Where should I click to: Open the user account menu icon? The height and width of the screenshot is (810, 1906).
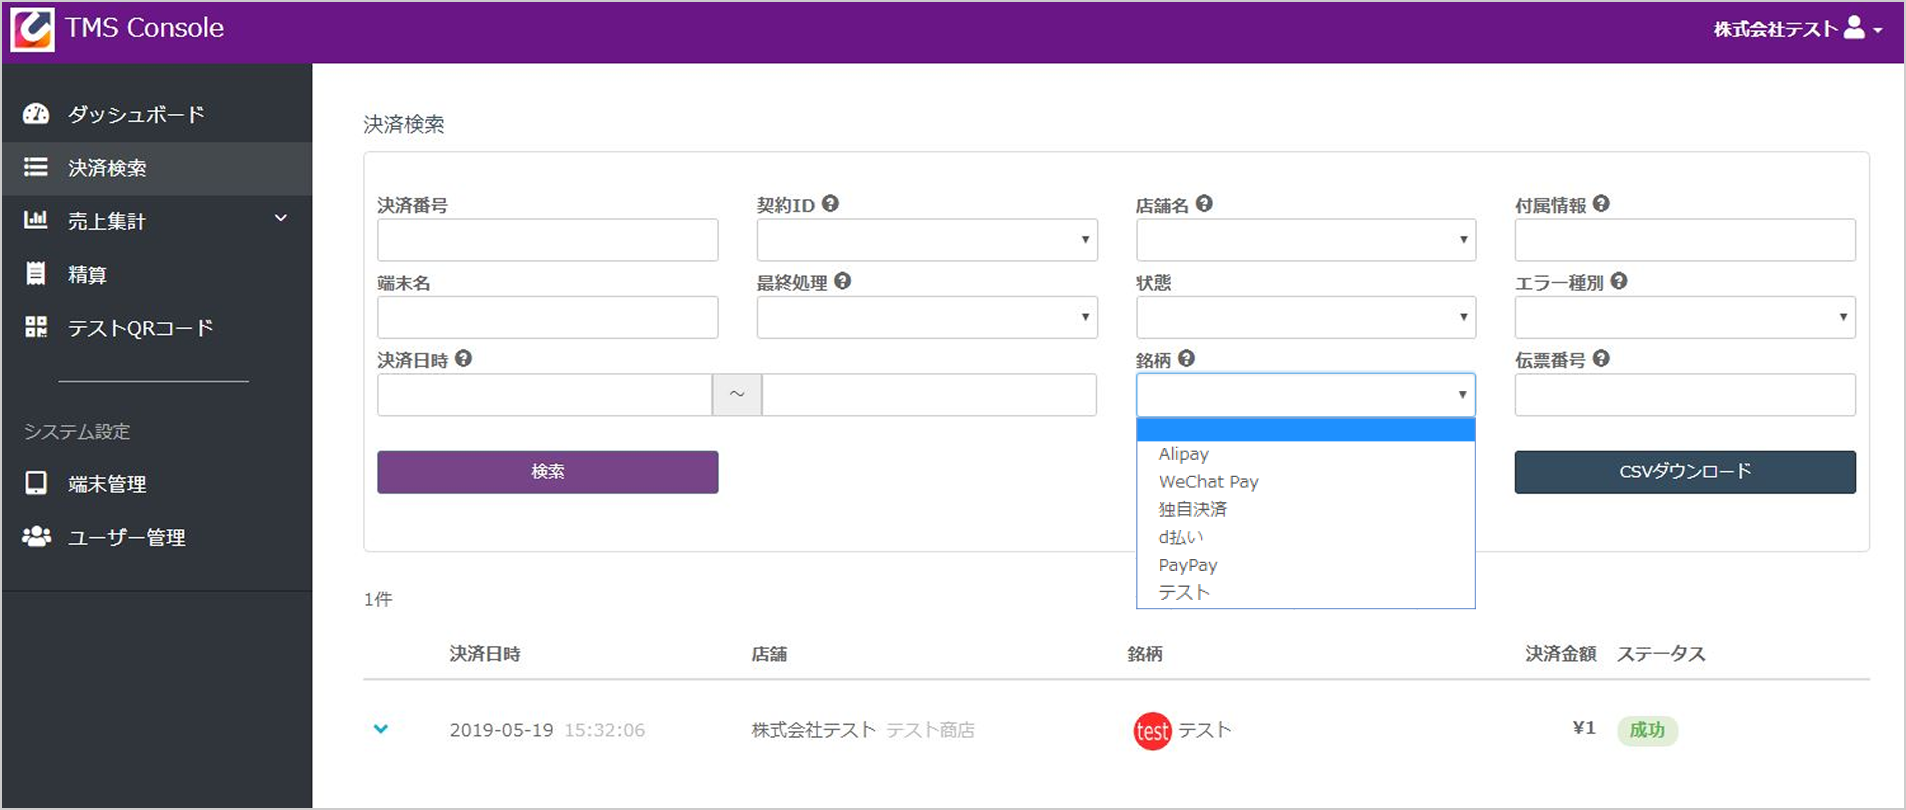[1854, 28]
